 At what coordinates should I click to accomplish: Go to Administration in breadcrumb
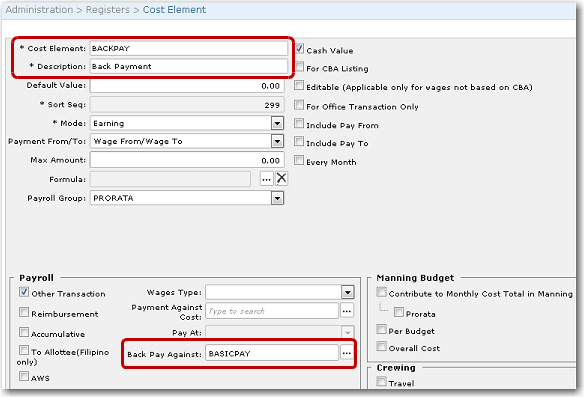(39, 10)
